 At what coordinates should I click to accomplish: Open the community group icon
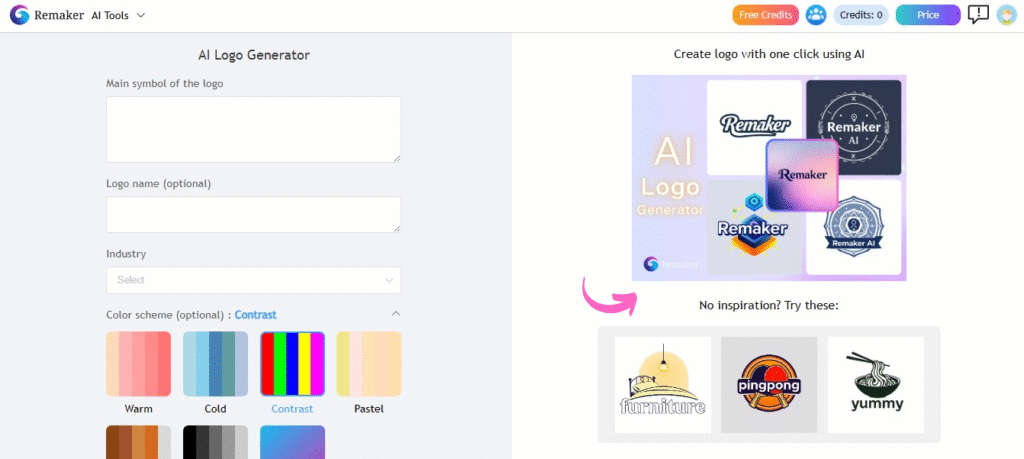click(816, 15)
